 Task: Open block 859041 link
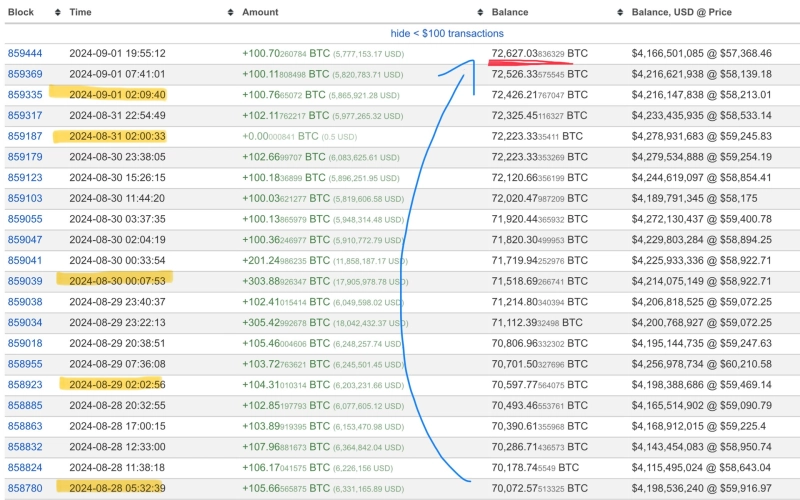tap(24, 260)
